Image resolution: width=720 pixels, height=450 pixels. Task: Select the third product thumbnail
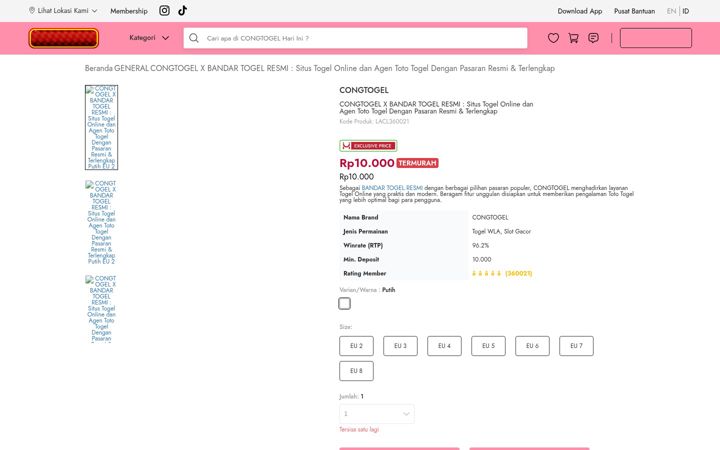tap(101, 309)
